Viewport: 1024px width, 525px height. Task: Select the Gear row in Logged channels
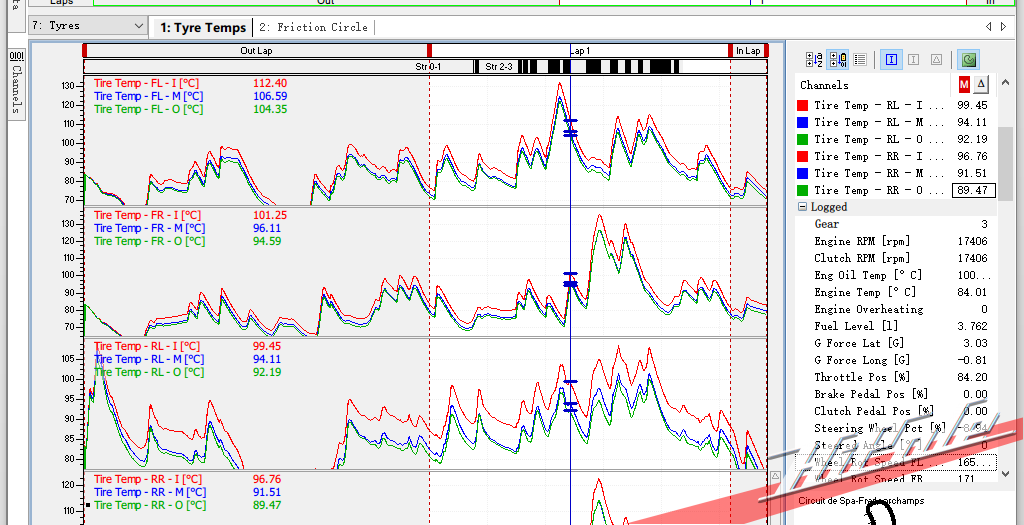pyautogui.click(x=896, y=224)
